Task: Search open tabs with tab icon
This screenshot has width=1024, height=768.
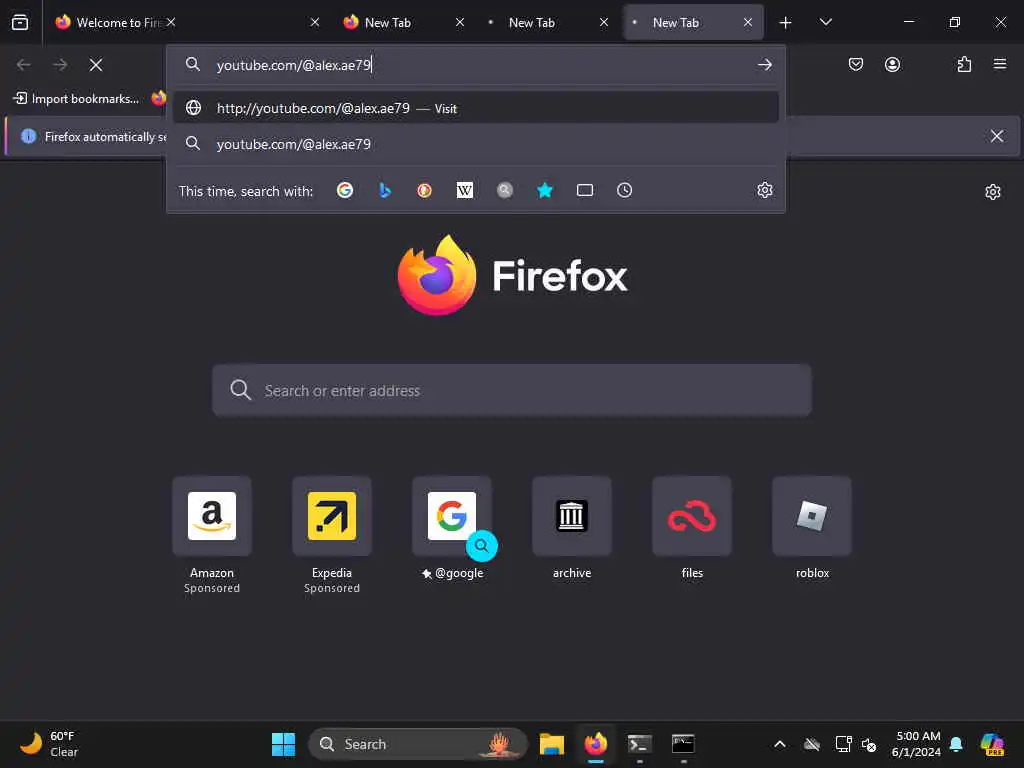Action: click(x=584, y=190)
